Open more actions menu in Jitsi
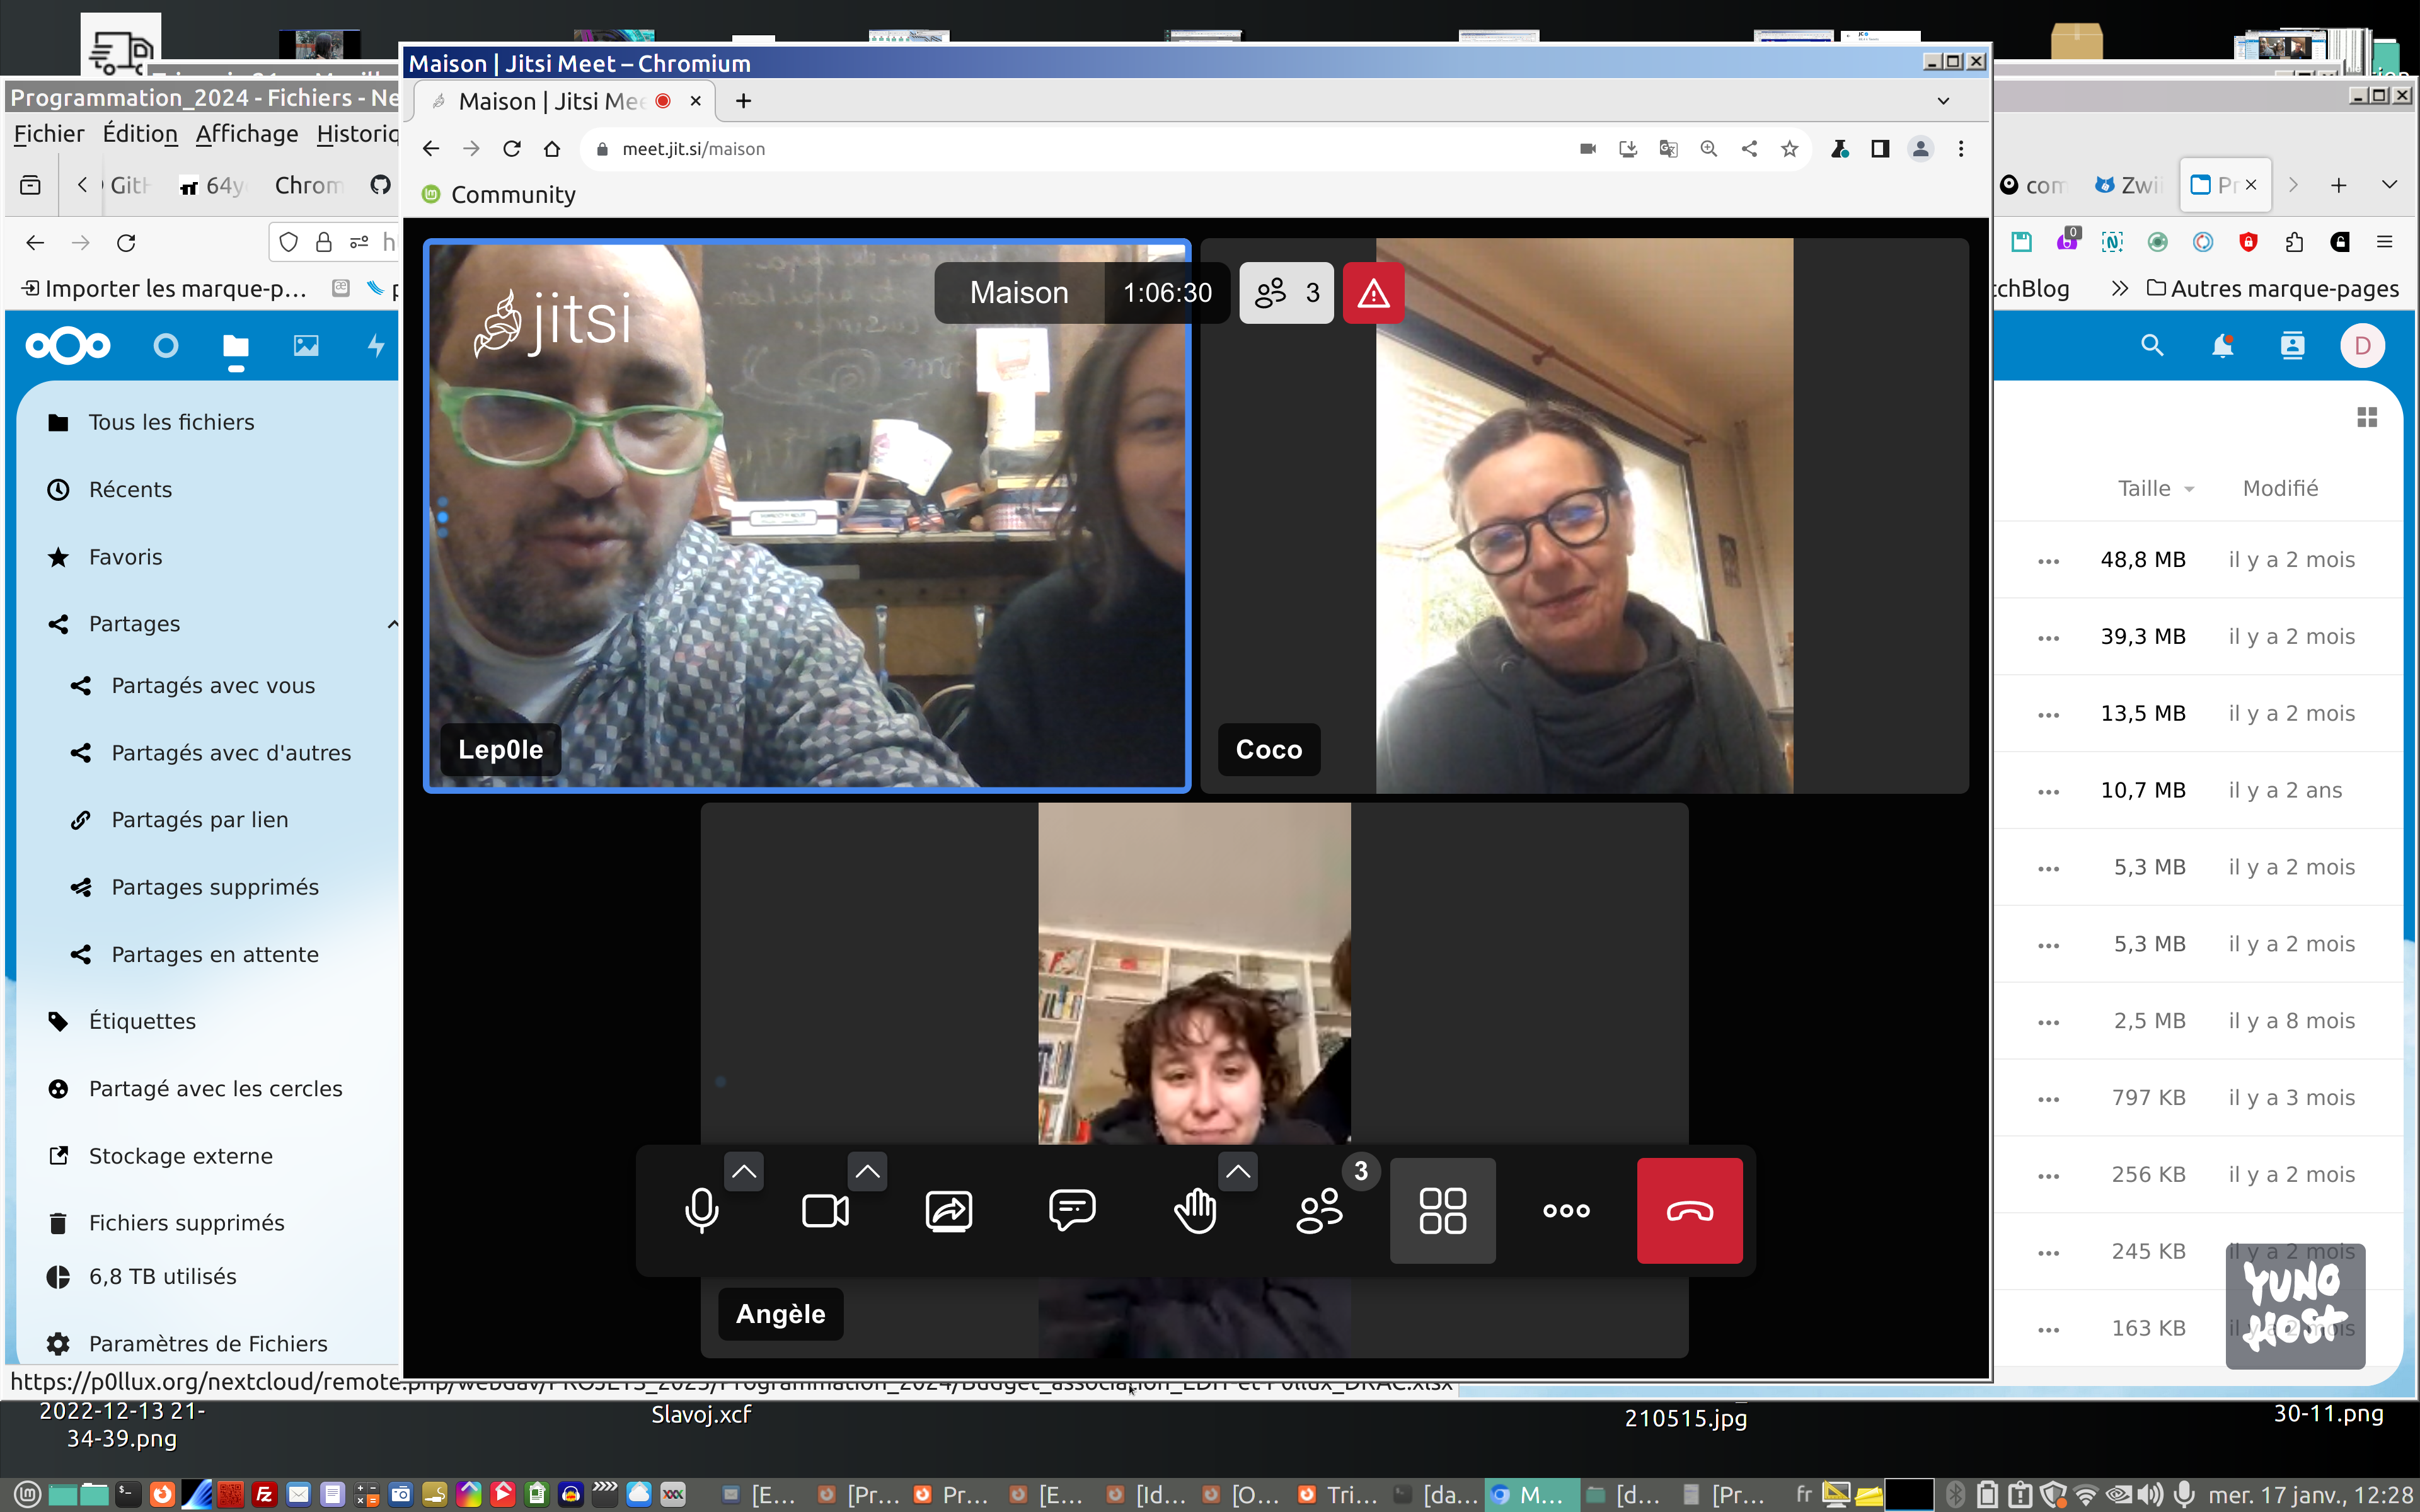The width and height of the screenshot is (2420, 1512). point(1566,1210)
